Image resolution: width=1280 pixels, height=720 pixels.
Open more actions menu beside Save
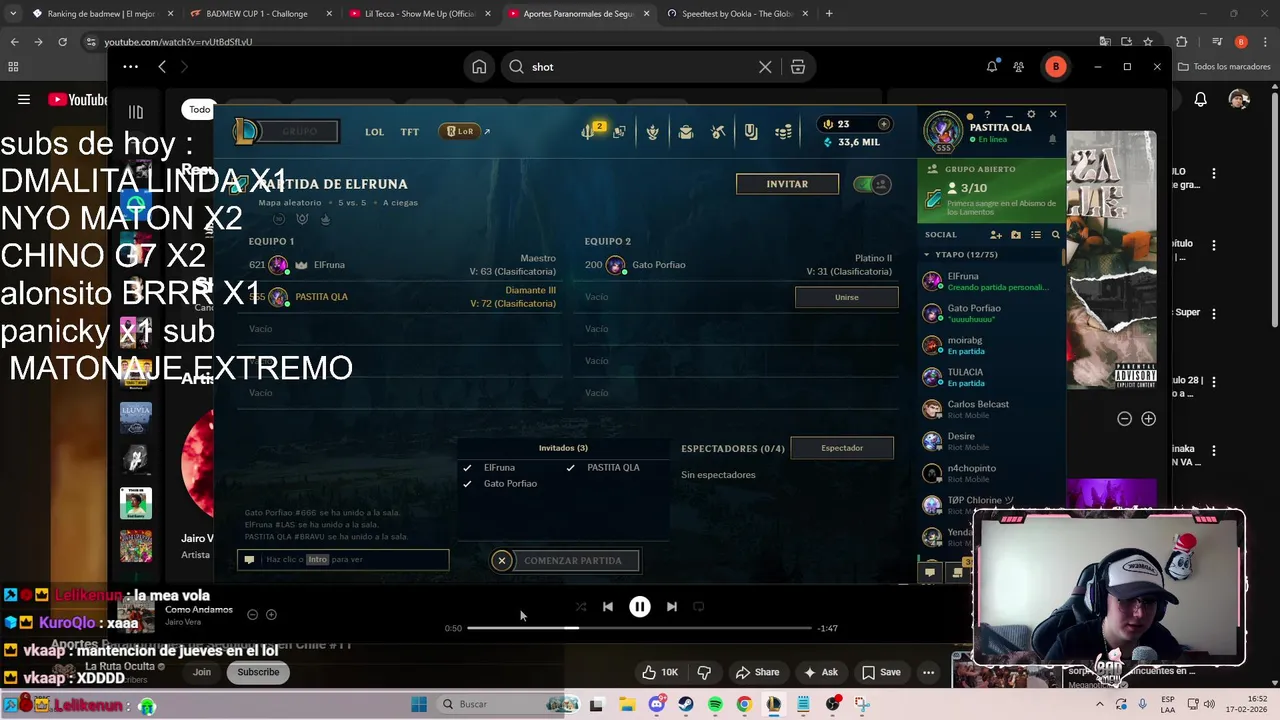tap(929, 672)
